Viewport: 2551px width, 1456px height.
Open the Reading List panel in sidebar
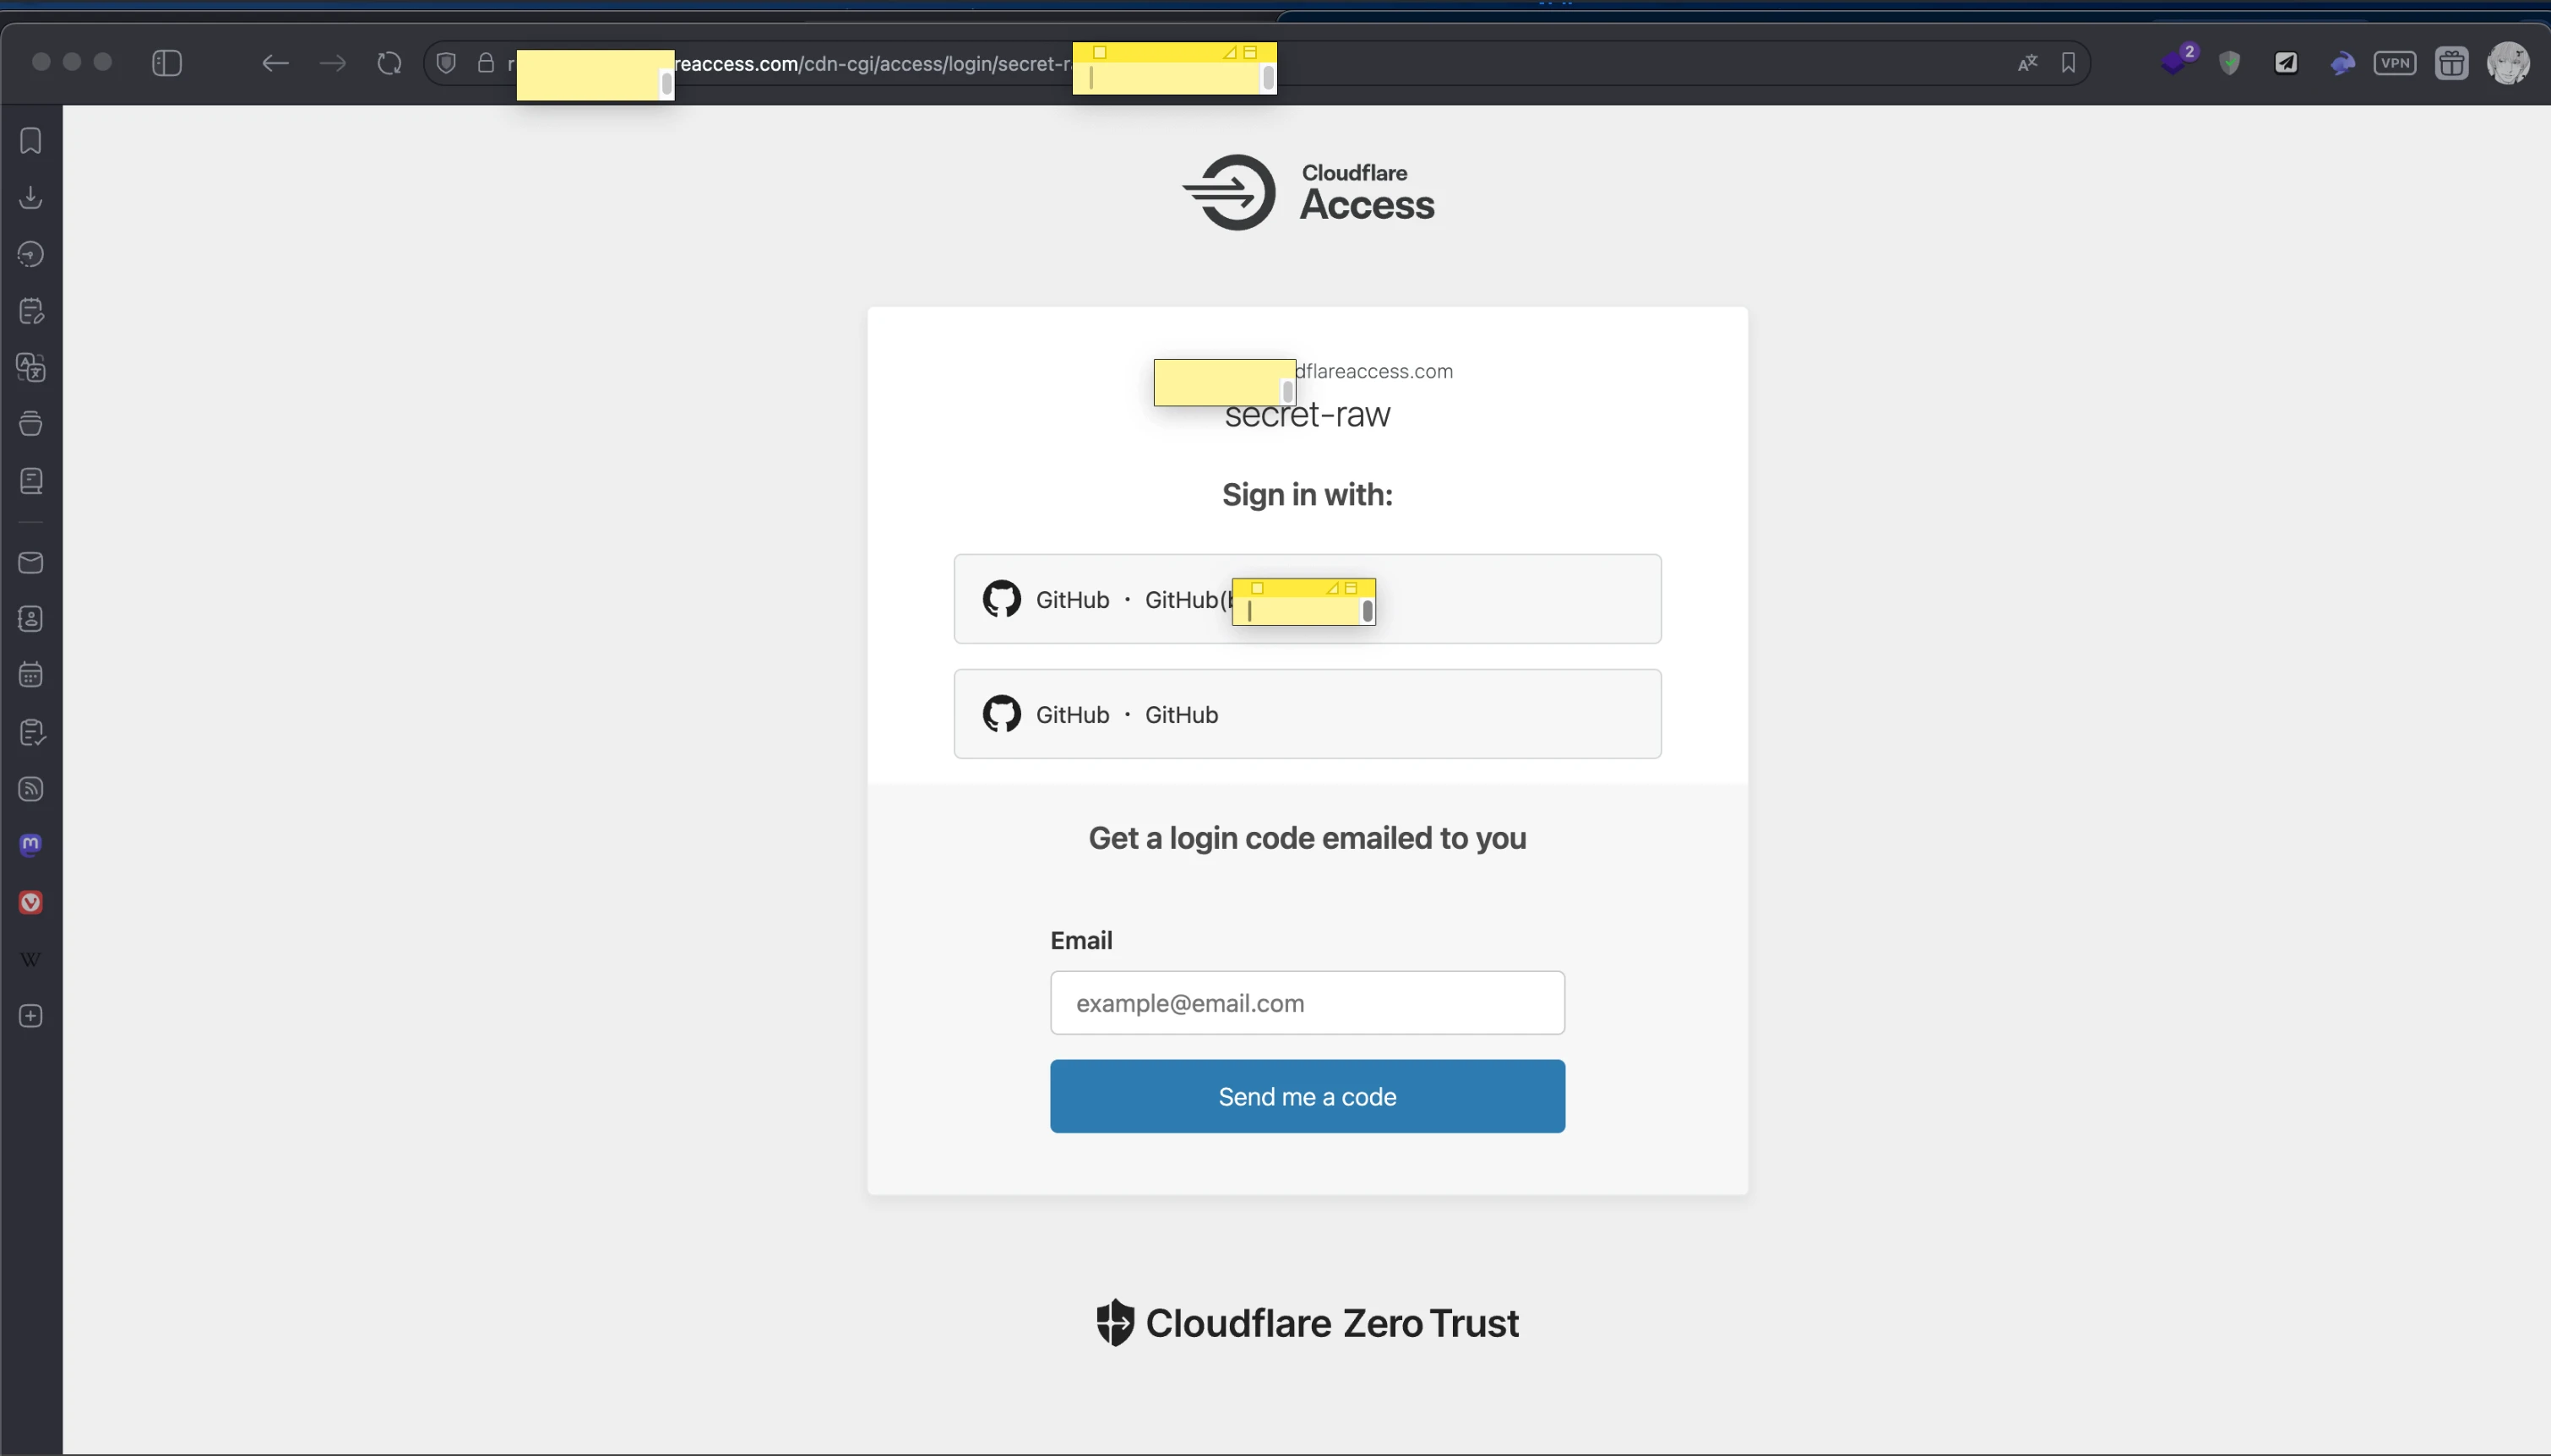(31, 481)
